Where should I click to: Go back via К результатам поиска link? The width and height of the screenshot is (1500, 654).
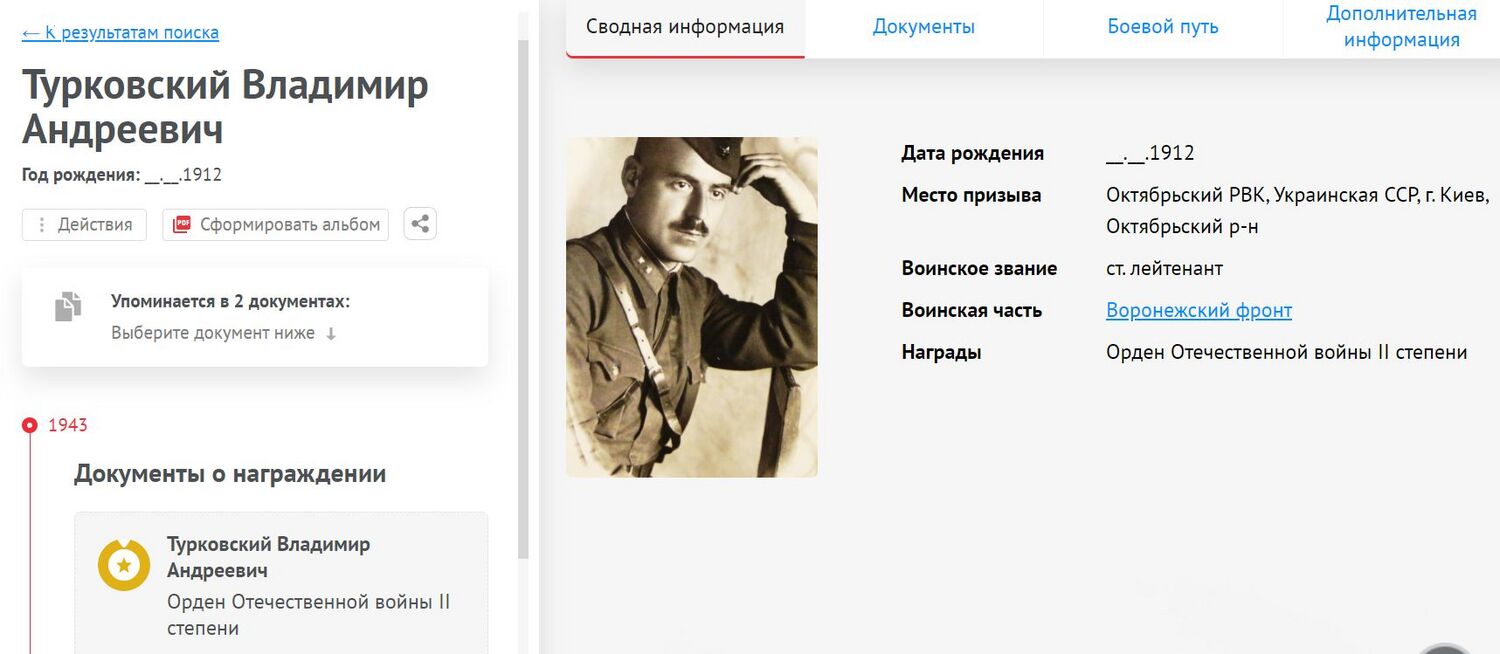(x=120, y=33)
